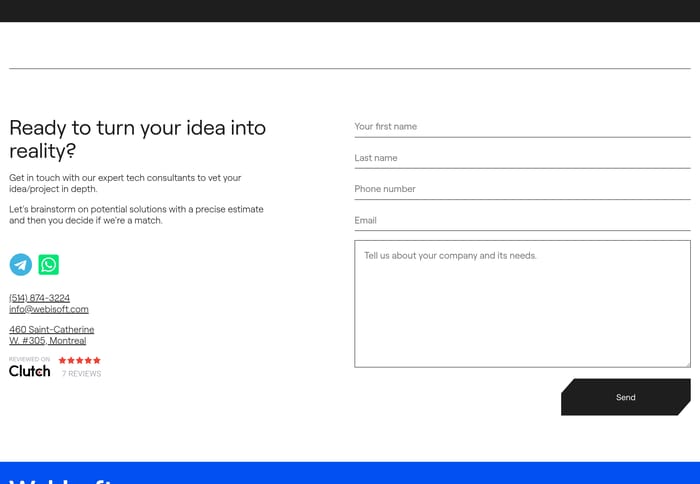700x484 pixels.
Task: Click into the 'Phone number' field
Action: click(522, 189)
